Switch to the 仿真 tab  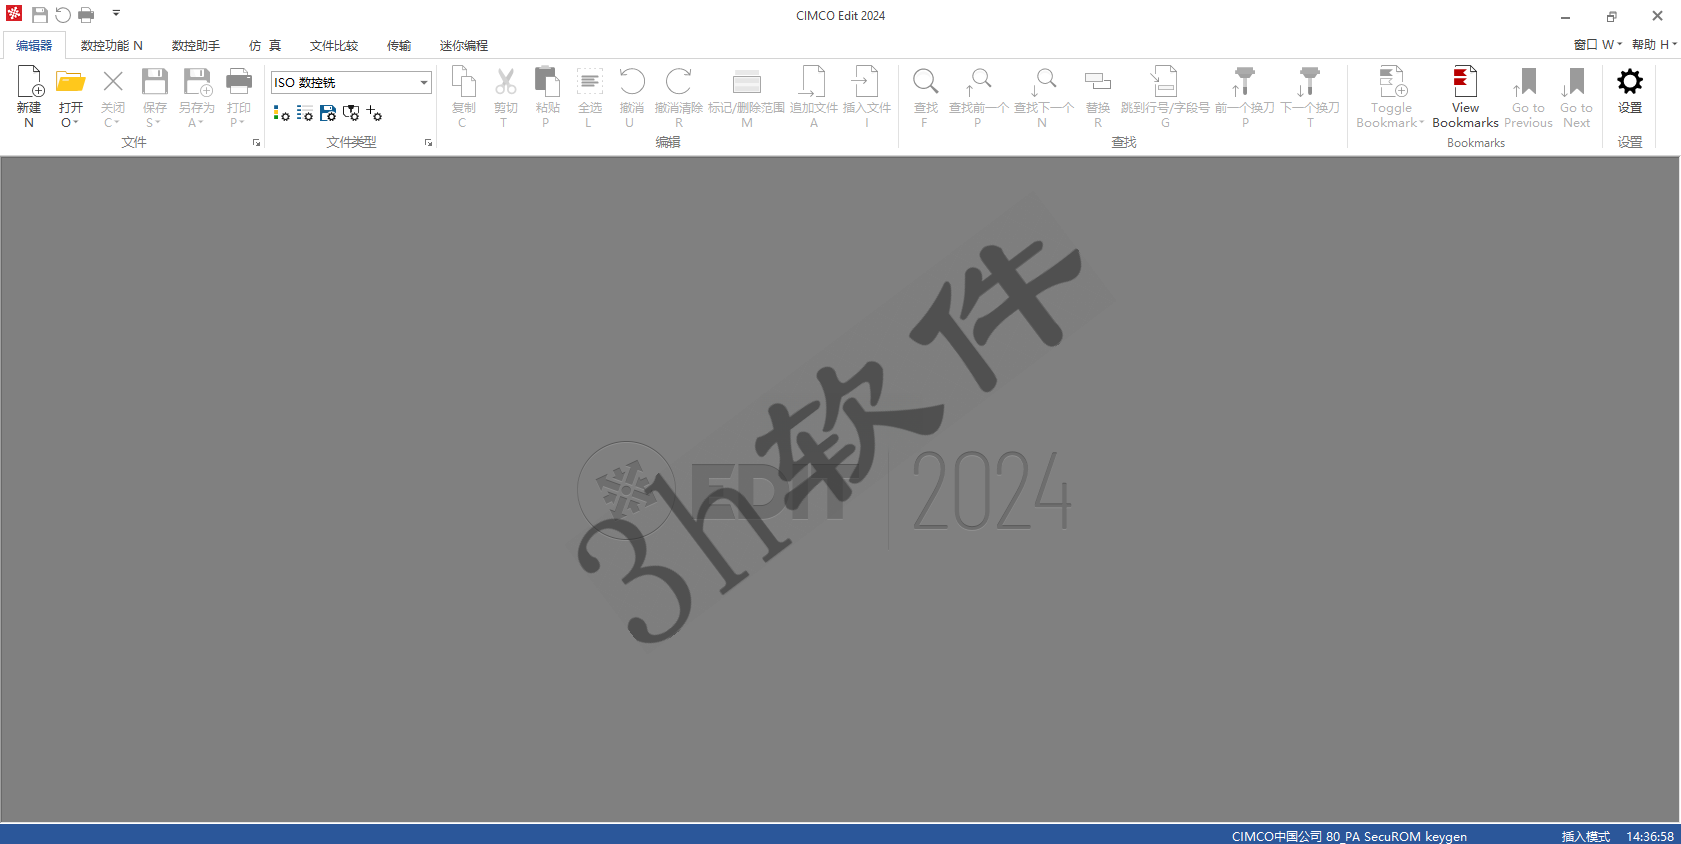[x=265, y=46]
